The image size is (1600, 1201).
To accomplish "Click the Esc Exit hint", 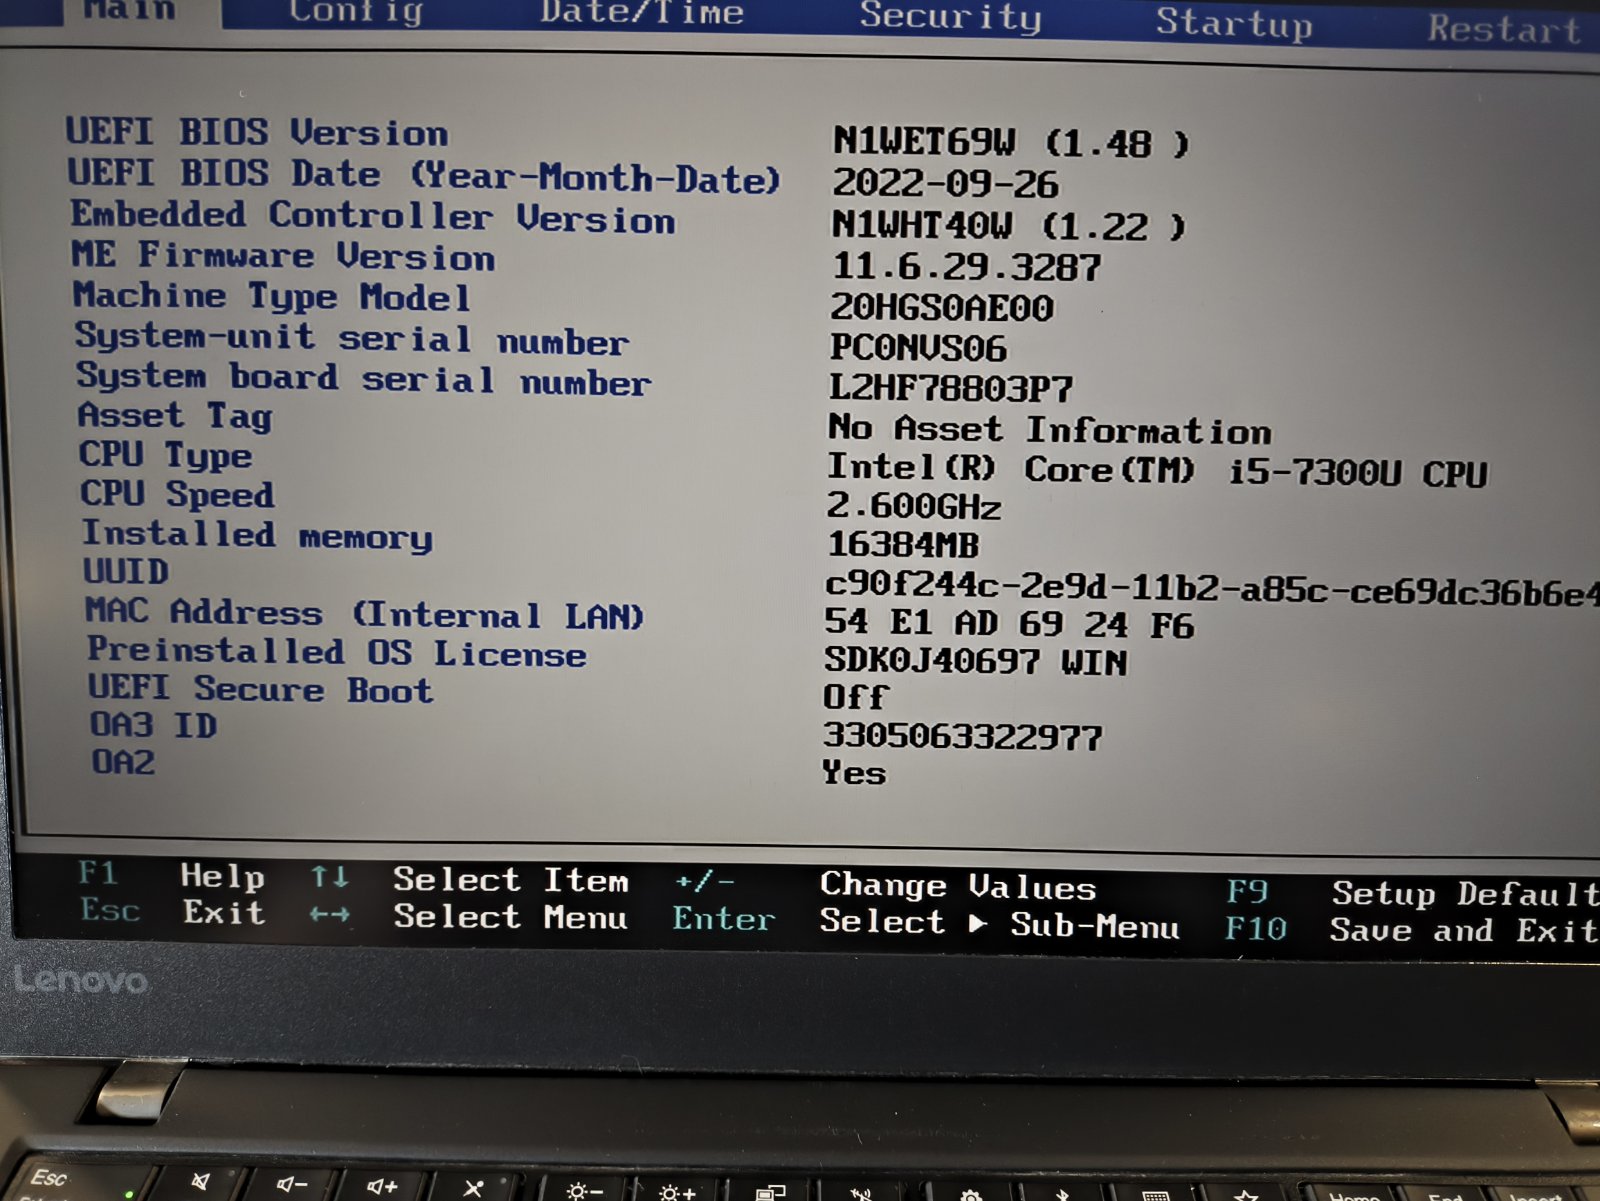I will coord(172,912).
